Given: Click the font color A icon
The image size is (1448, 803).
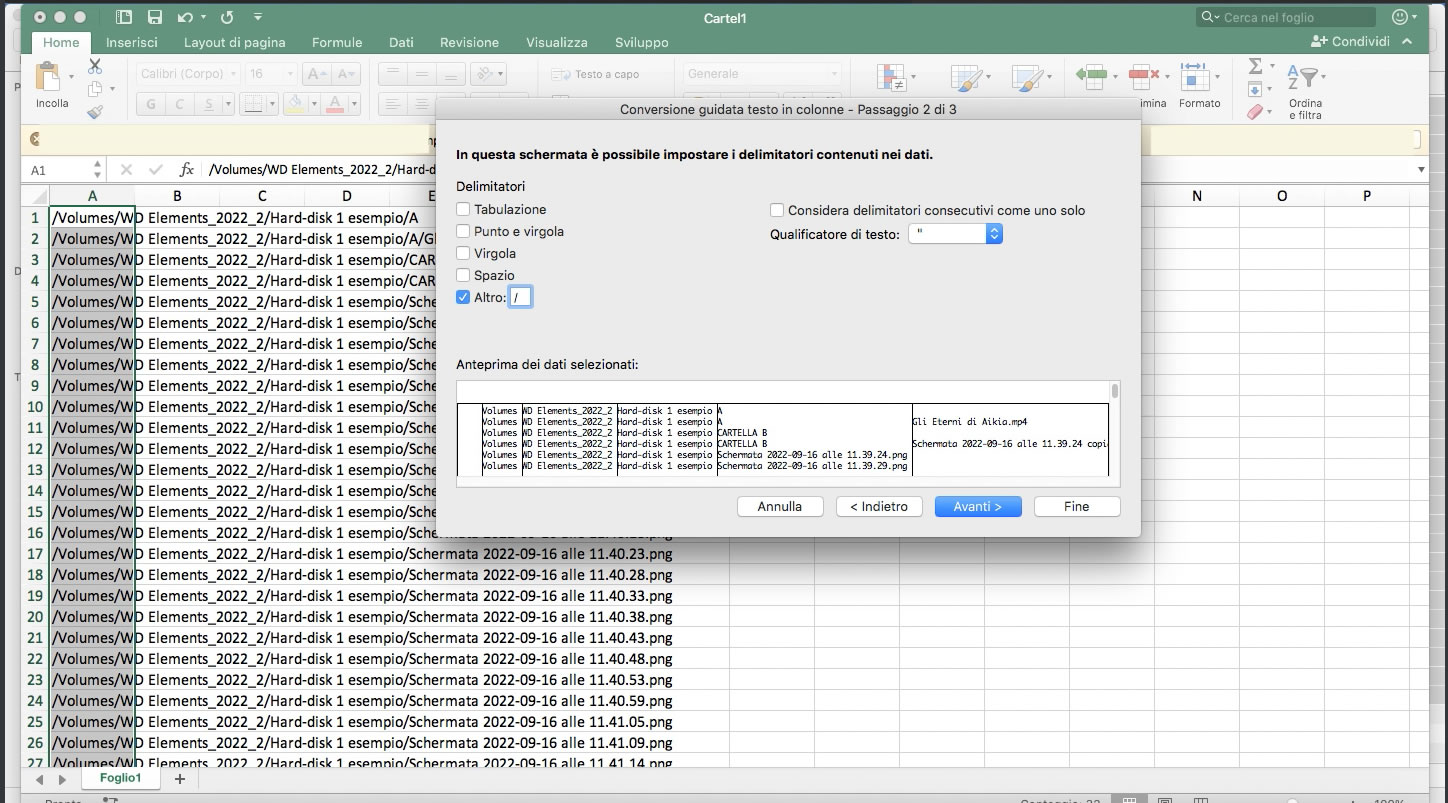Looking at the screenshot, I should 334,104.
